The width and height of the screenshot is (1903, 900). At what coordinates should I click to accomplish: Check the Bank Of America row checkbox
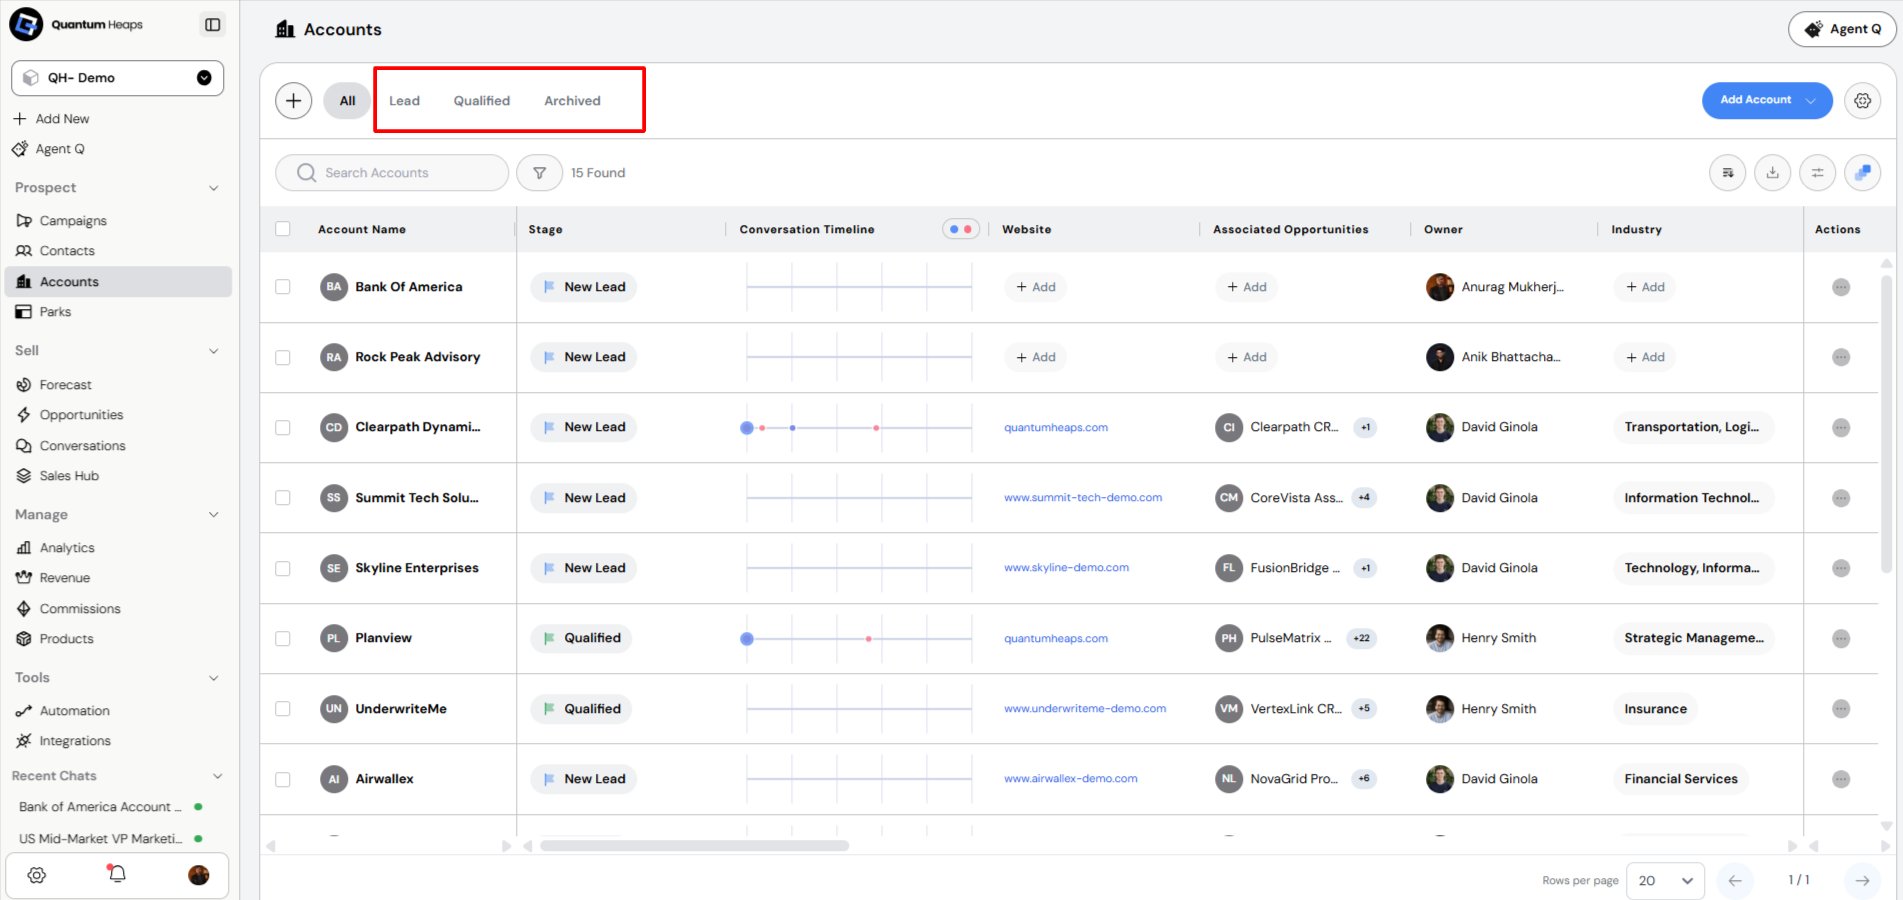[283, 287]
